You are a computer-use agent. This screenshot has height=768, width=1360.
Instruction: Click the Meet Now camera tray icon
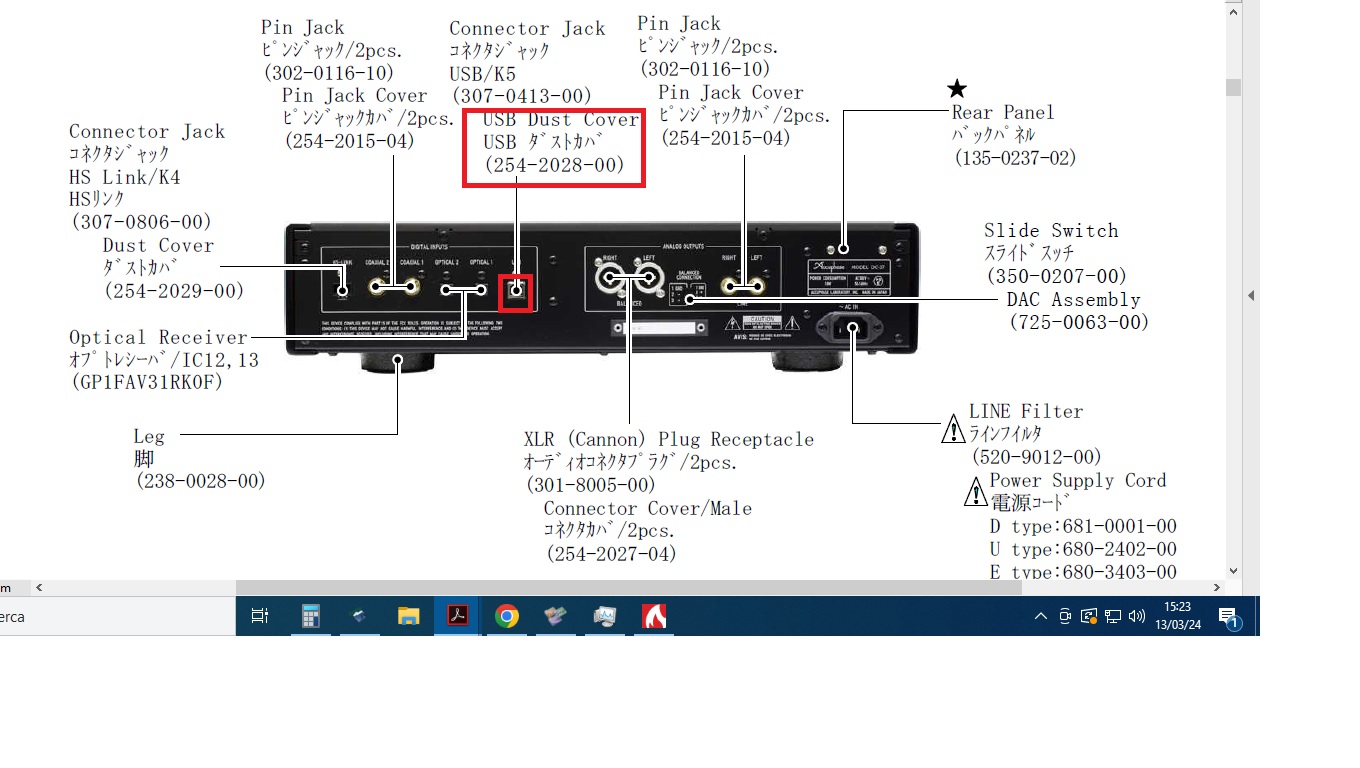tap(1065, 616)
